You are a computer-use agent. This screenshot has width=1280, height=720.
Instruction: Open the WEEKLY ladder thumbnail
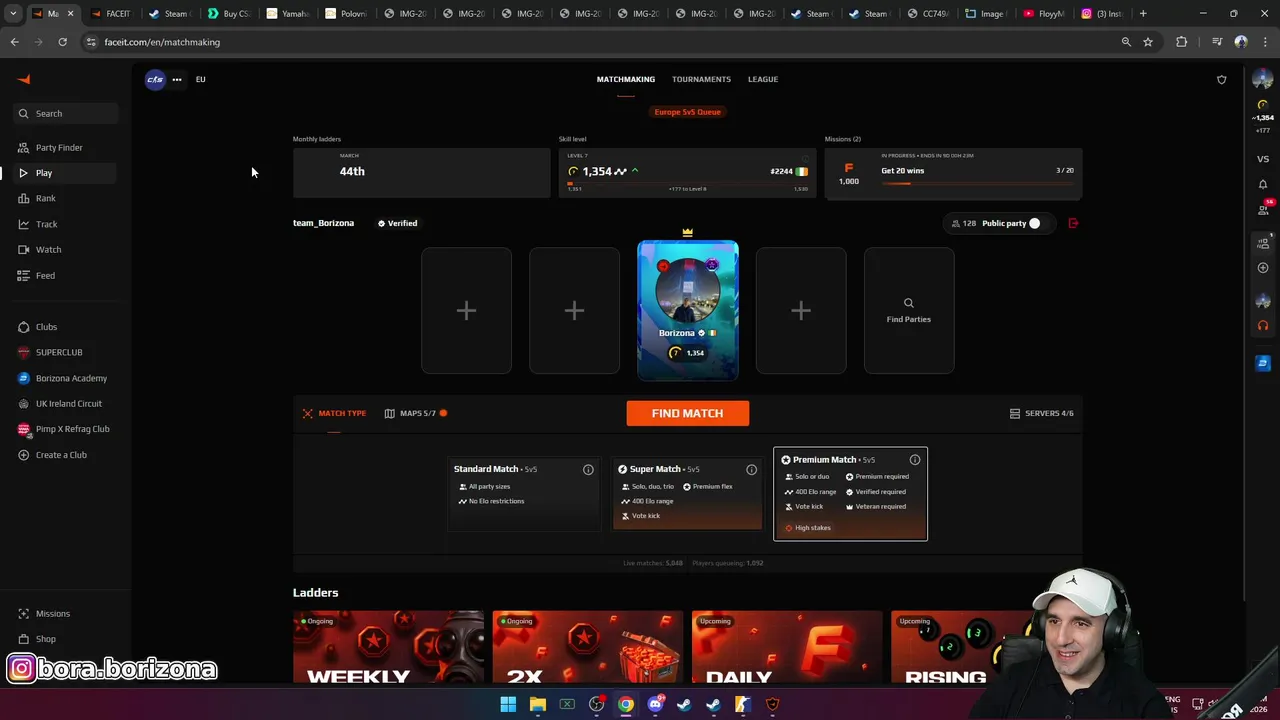388,648
